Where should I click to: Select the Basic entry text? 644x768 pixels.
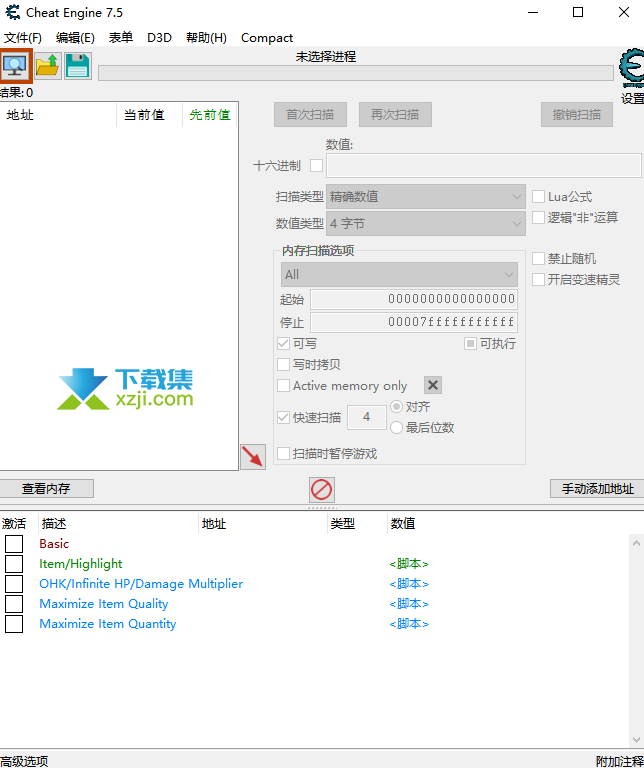click(54, 544)
